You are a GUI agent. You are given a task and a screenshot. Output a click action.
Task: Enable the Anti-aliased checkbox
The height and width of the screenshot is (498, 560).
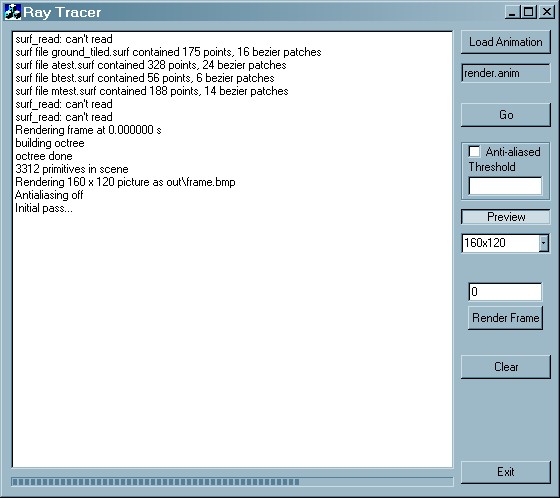(x=474, y=151)
